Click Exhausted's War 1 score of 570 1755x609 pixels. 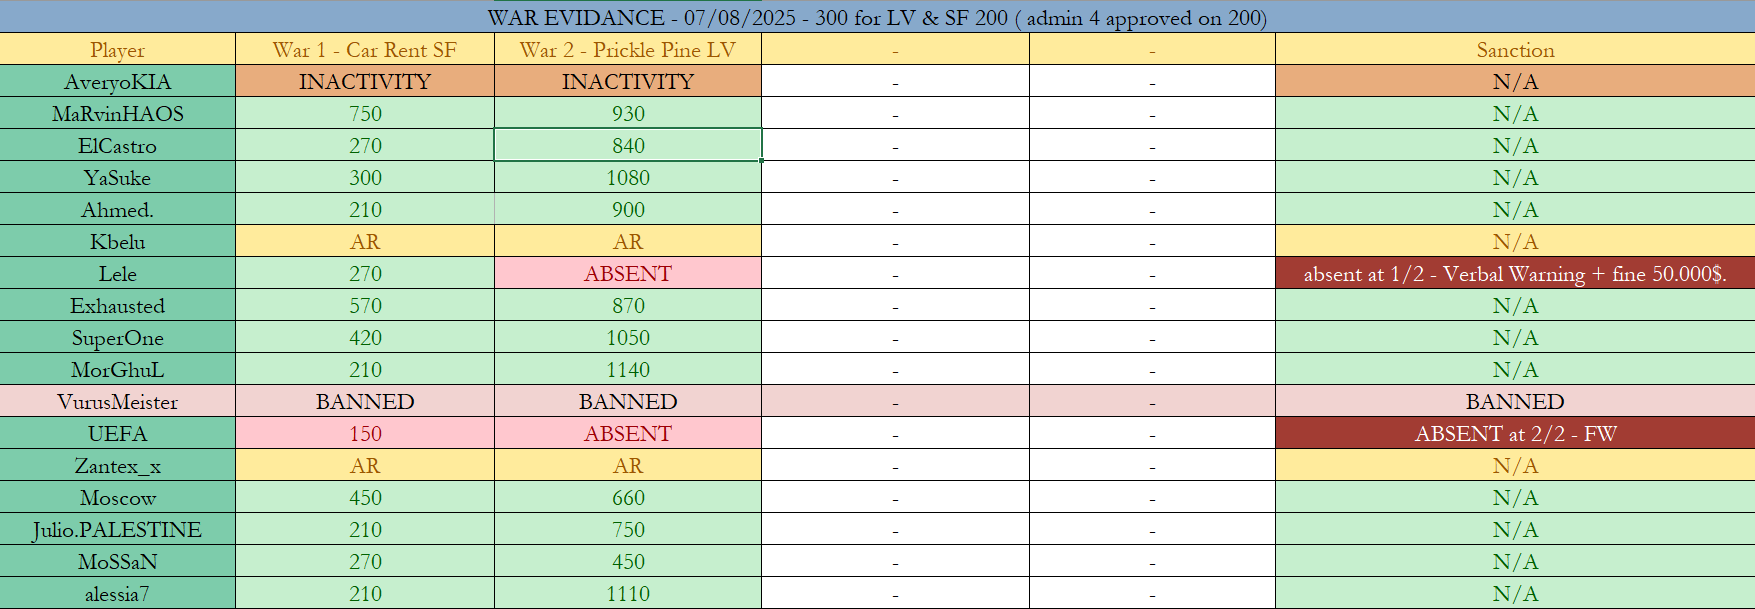(365, 306)
